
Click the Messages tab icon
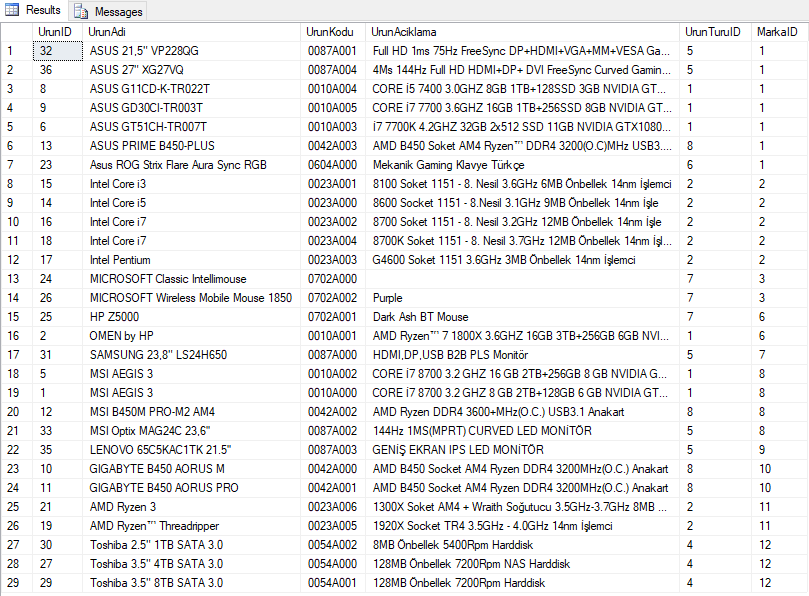point(81,11)
